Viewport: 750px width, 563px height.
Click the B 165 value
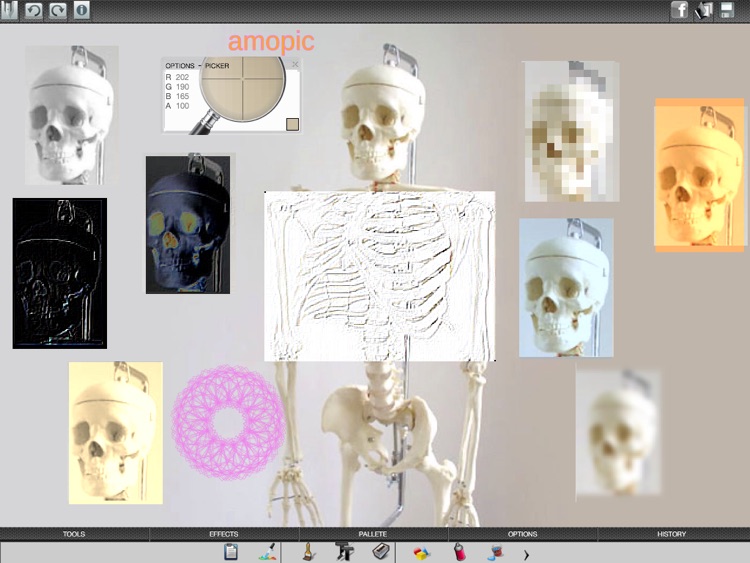coord(177,96)
